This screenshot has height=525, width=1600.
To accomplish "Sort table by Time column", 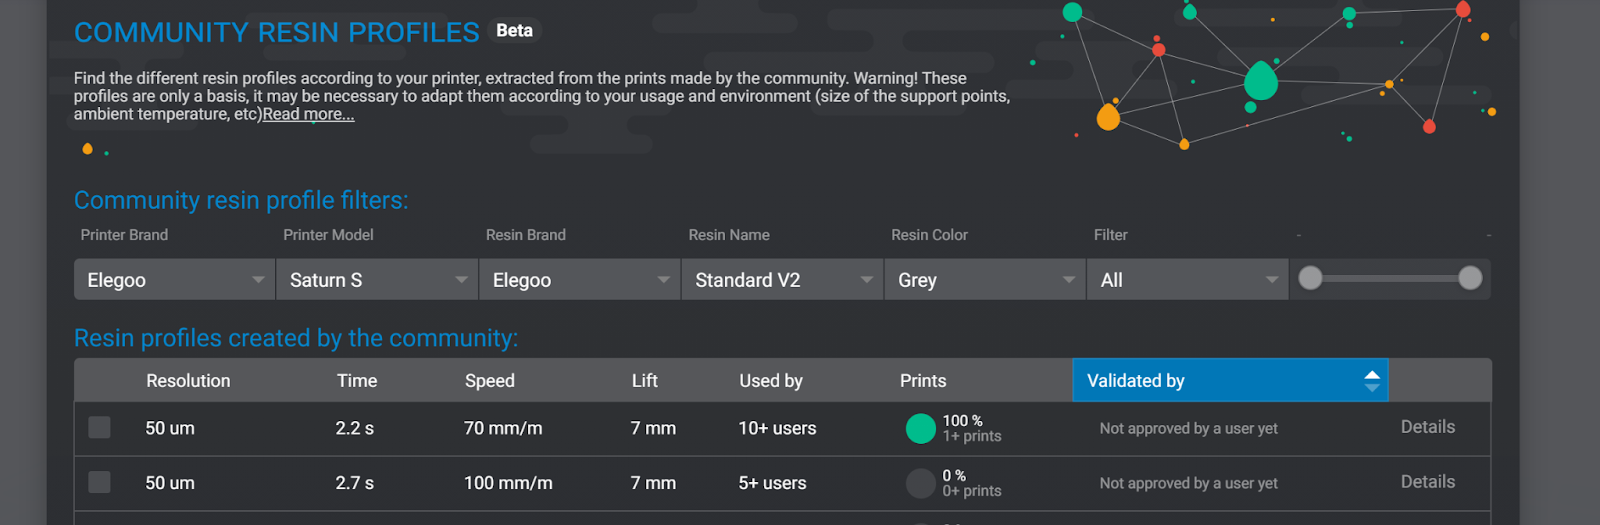I will [x=357, y=381].
